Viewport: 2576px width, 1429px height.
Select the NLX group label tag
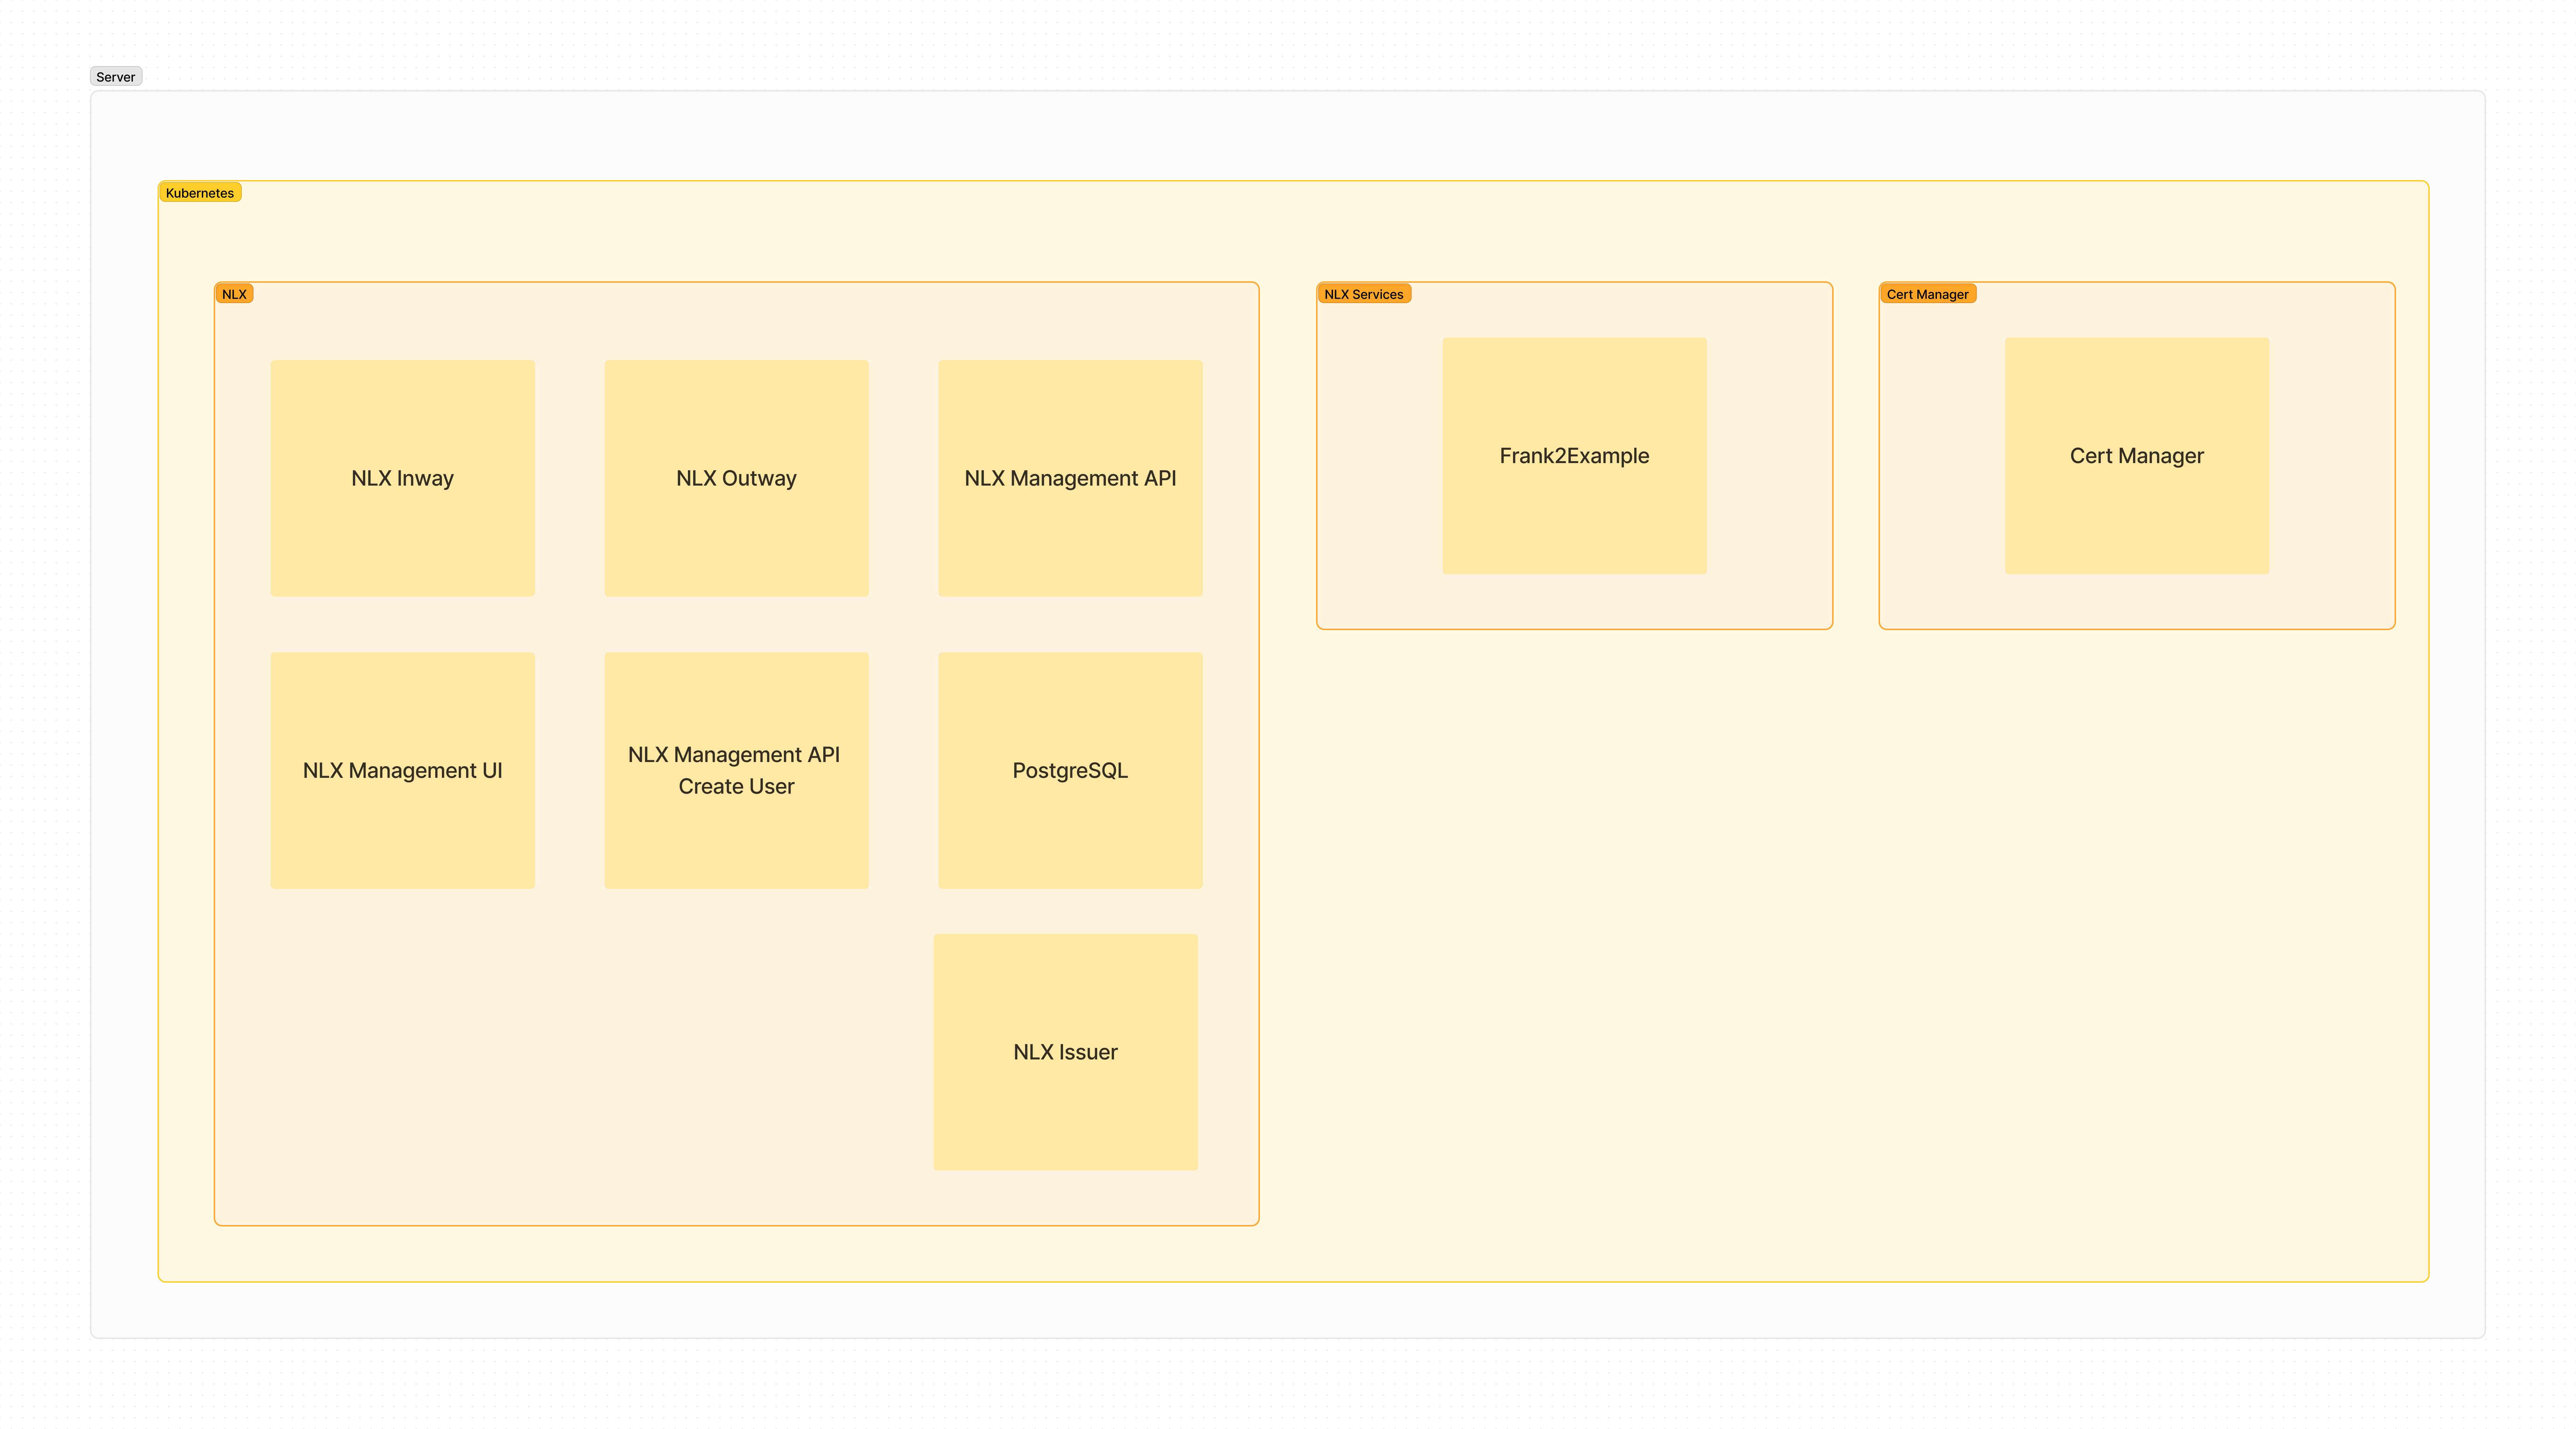(234, 294)
